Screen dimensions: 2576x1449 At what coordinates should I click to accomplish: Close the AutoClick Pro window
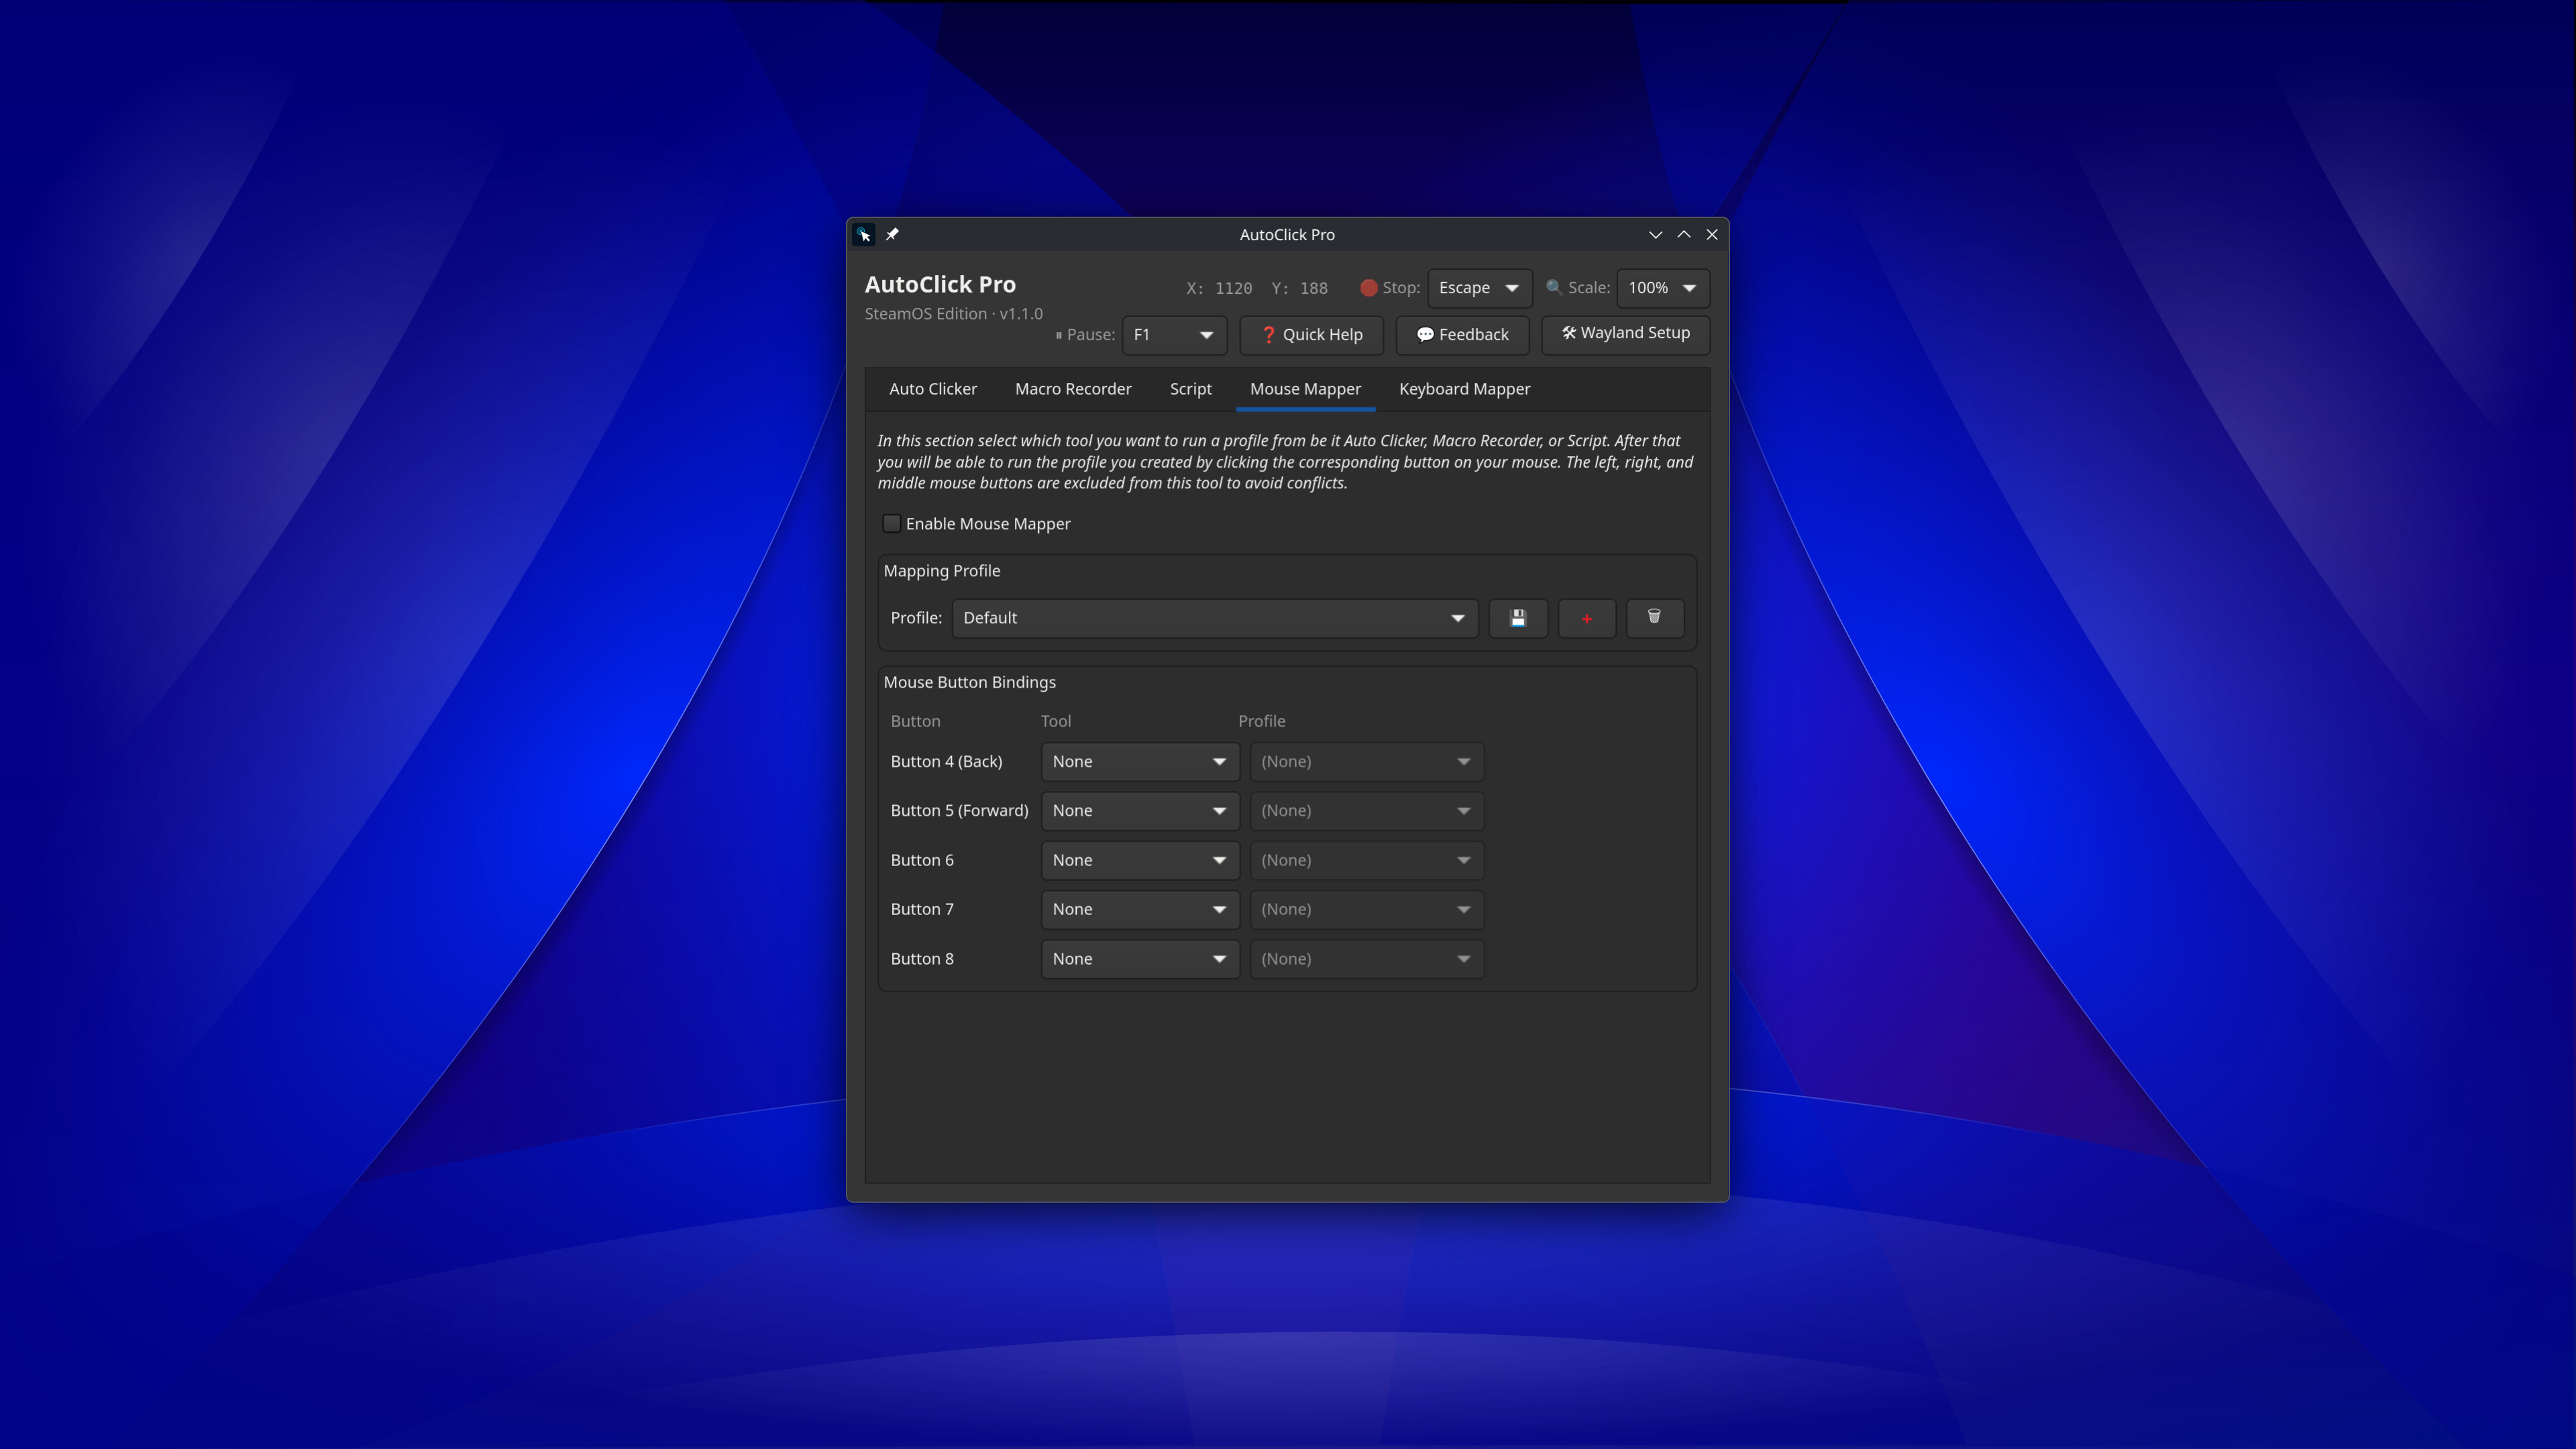coord(1712,234)
